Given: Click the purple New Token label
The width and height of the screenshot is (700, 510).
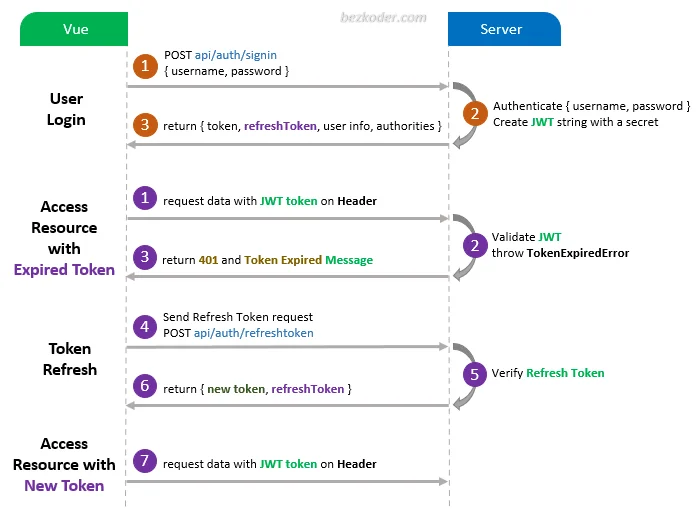Looking at the screenshot, I should pyautogui.click(x=64, y=486).
